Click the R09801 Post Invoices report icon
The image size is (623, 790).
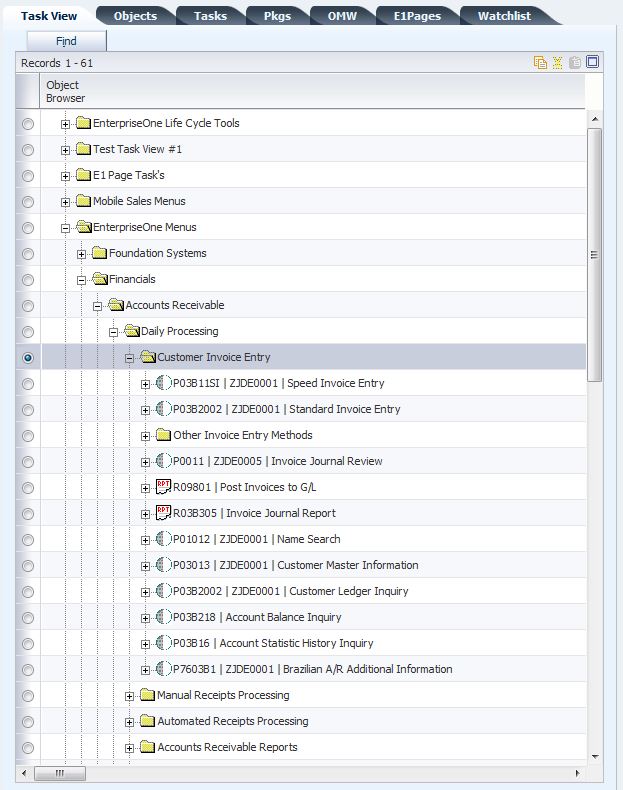(164, 487)
